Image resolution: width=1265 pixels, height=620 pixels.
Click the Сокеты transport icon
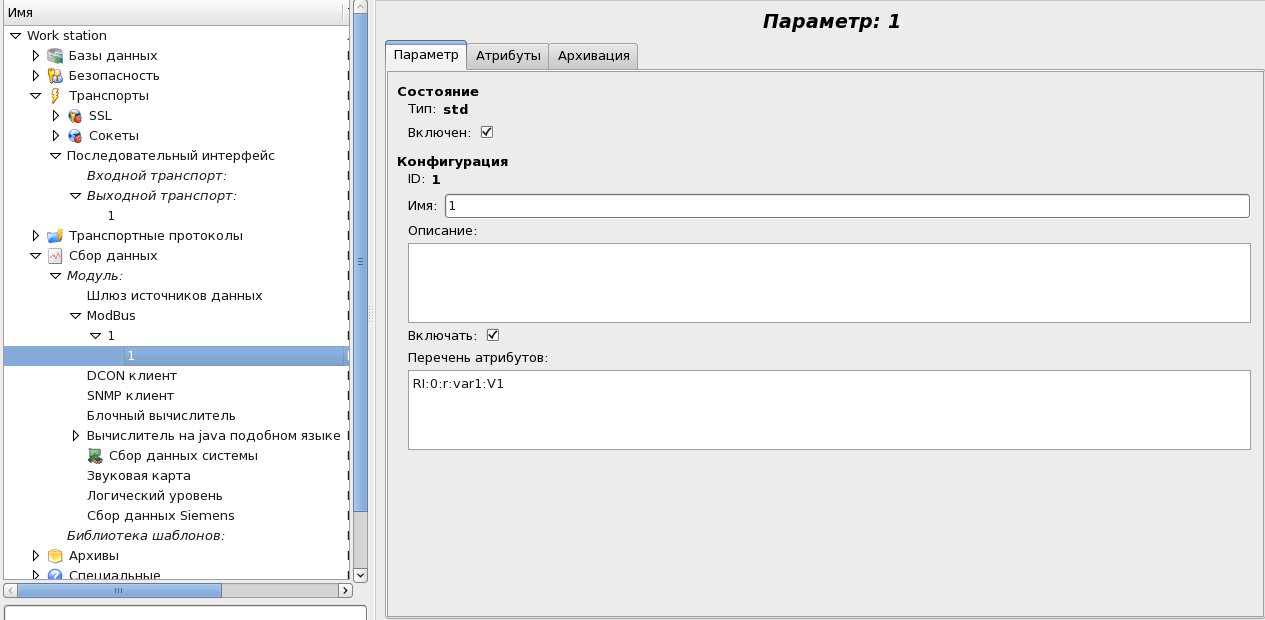pyautogui.click(x=75, y=136)
